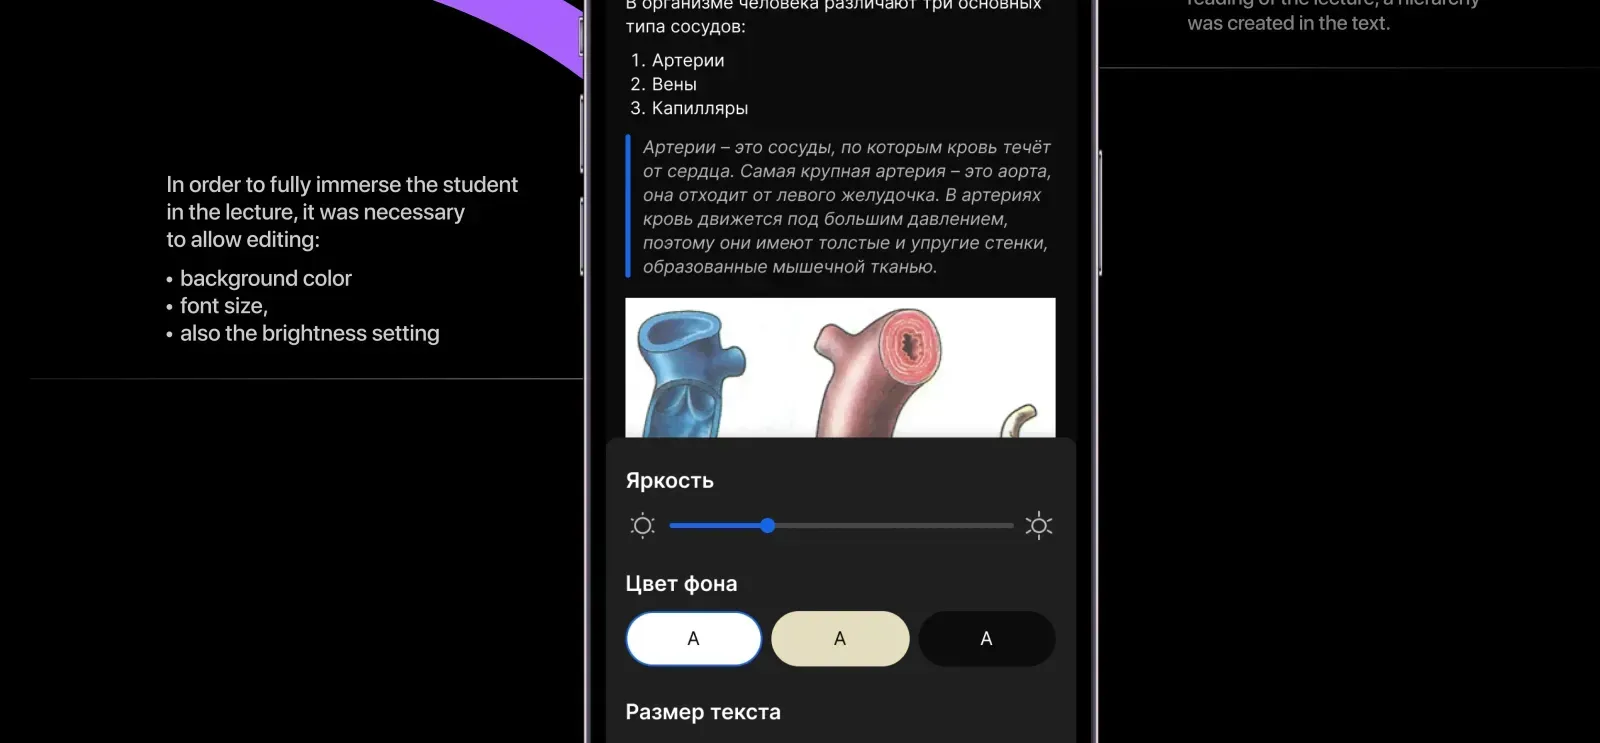Click the 'also the brightness setting' bullet text

pyautogui.click(x=310, y=333)
